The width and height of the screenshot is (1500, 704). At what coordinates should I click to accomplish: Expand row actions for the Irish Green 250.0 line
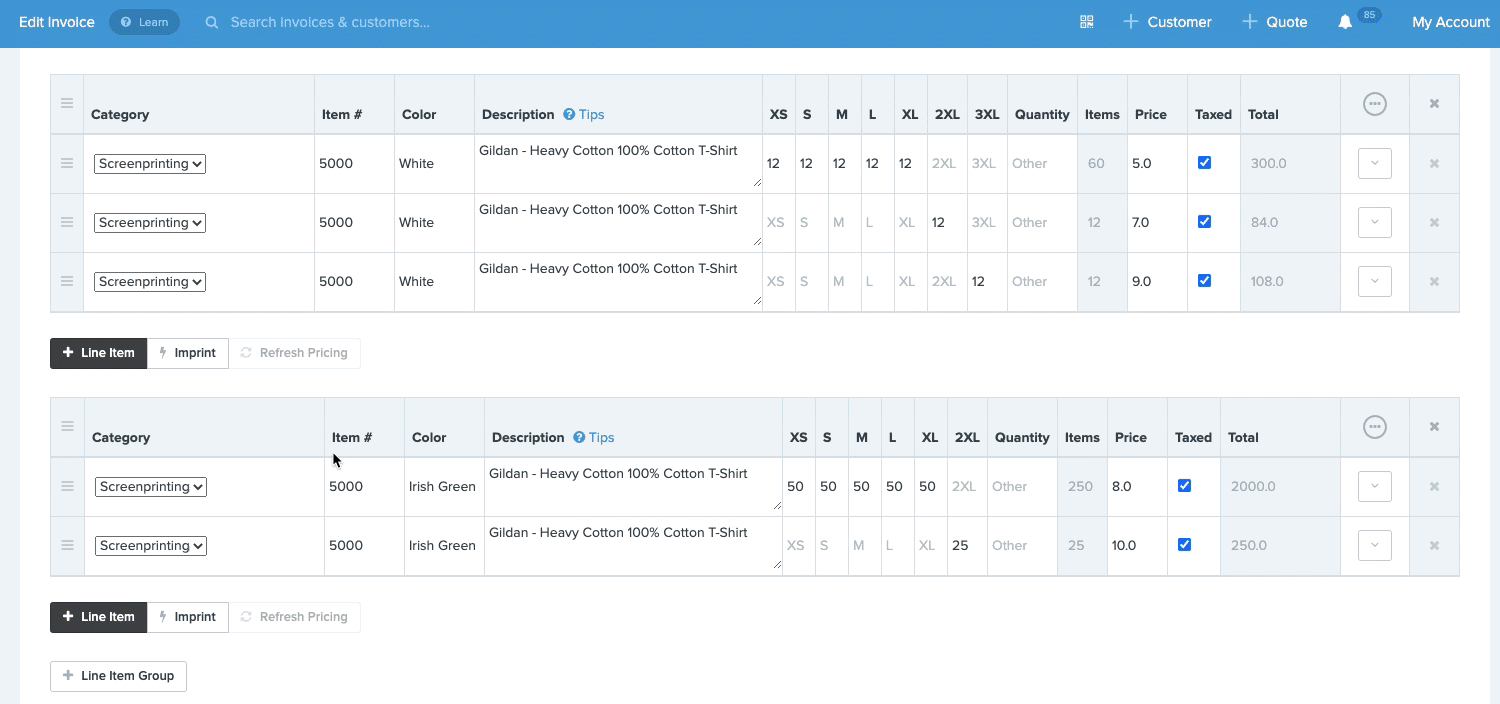click(1375, 546)
